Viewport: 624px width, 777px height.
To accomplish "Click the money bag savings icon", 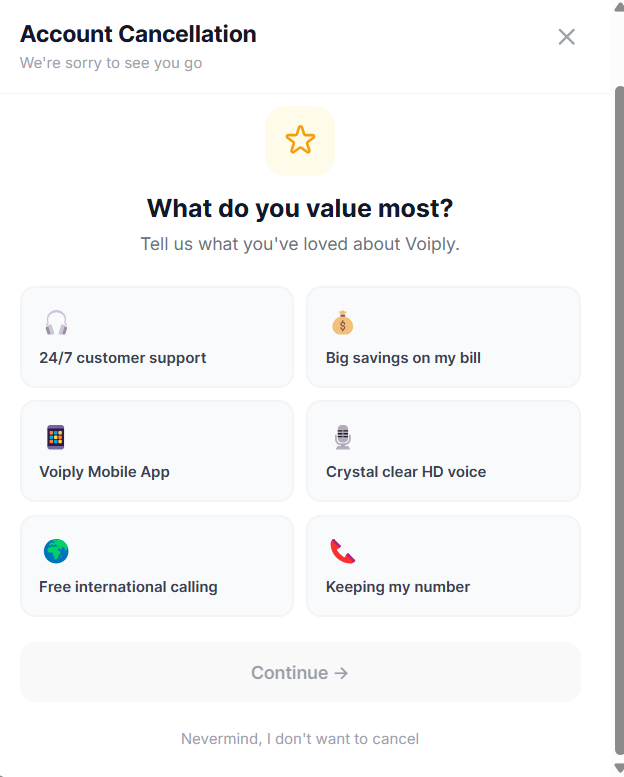I will (x=343, y=323).
